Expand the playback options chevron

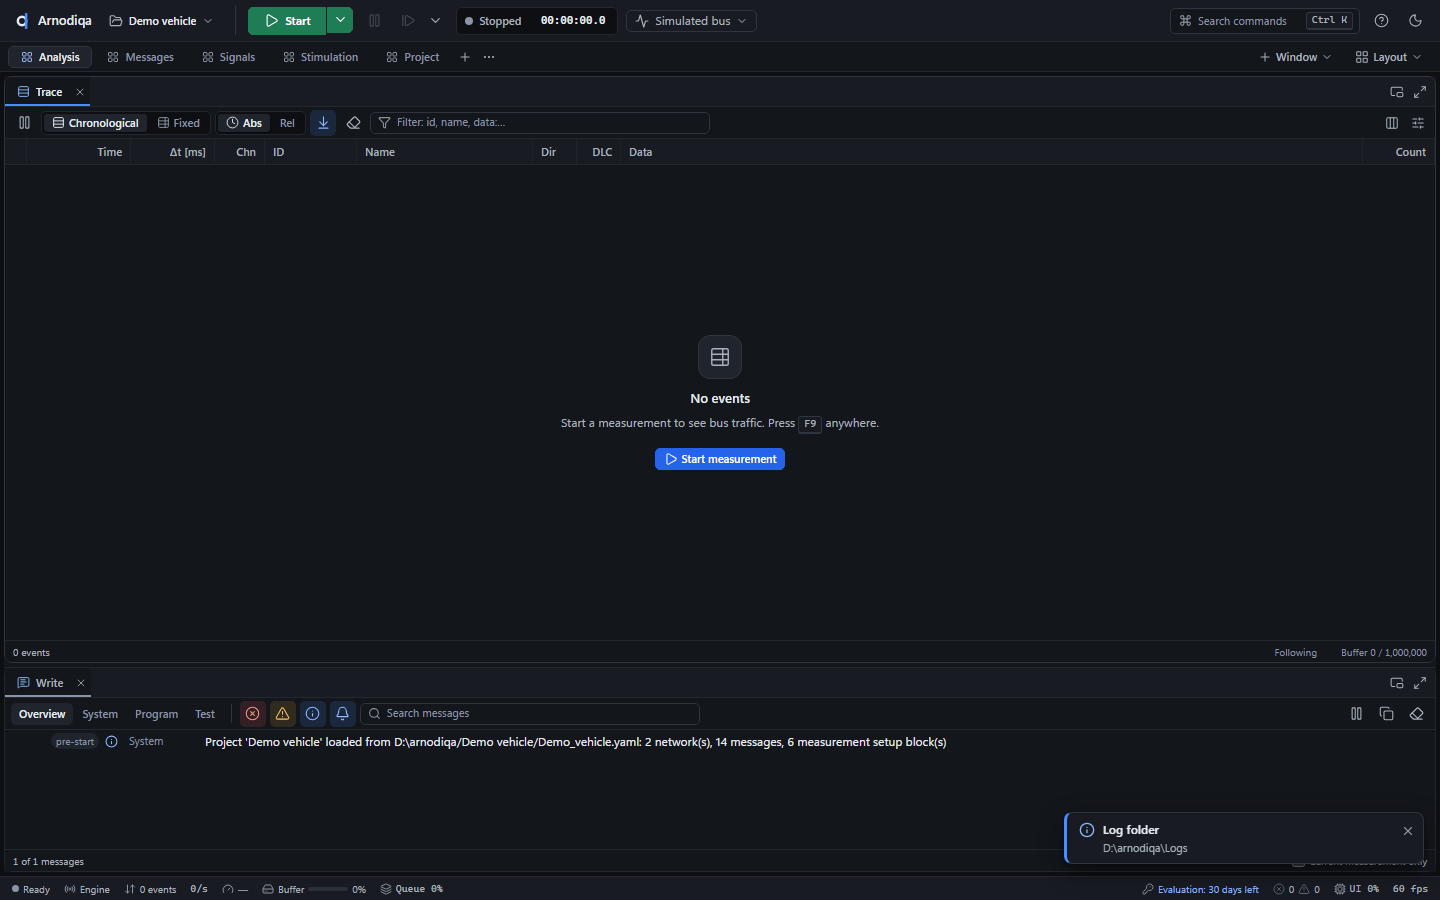click(435, 21)
